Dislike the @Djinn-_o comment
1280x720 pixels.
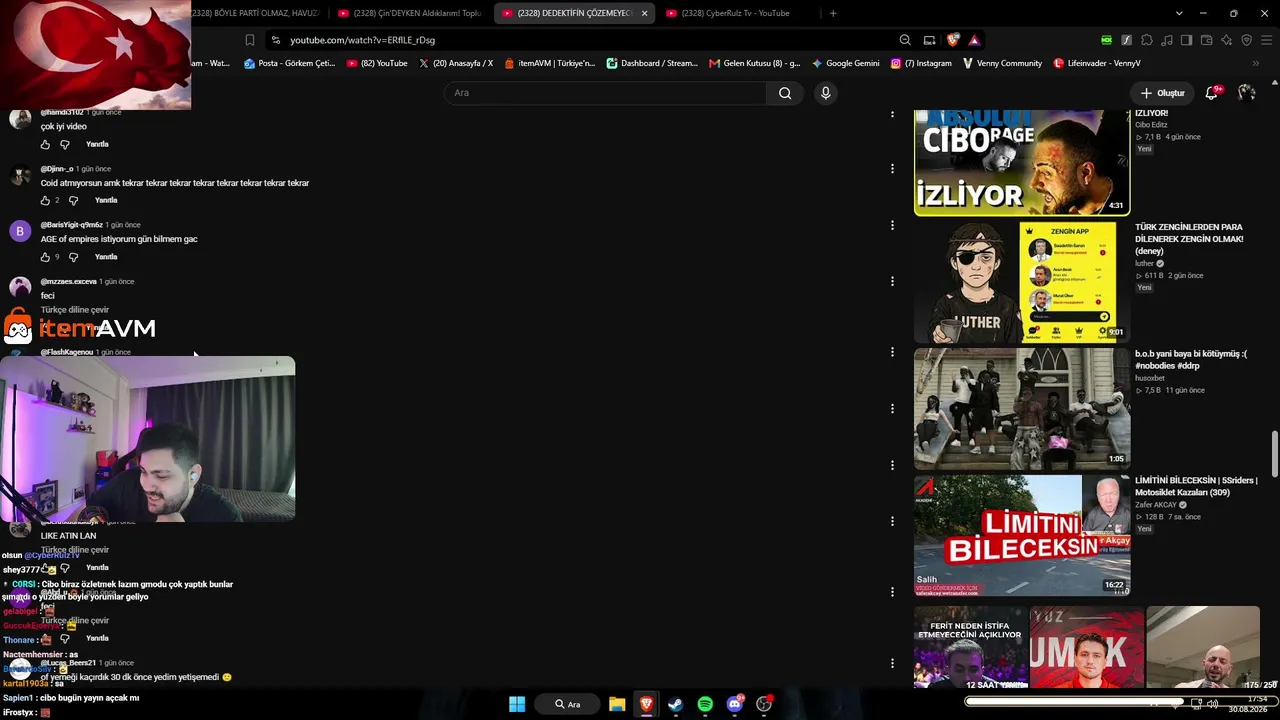coord(73,201)
